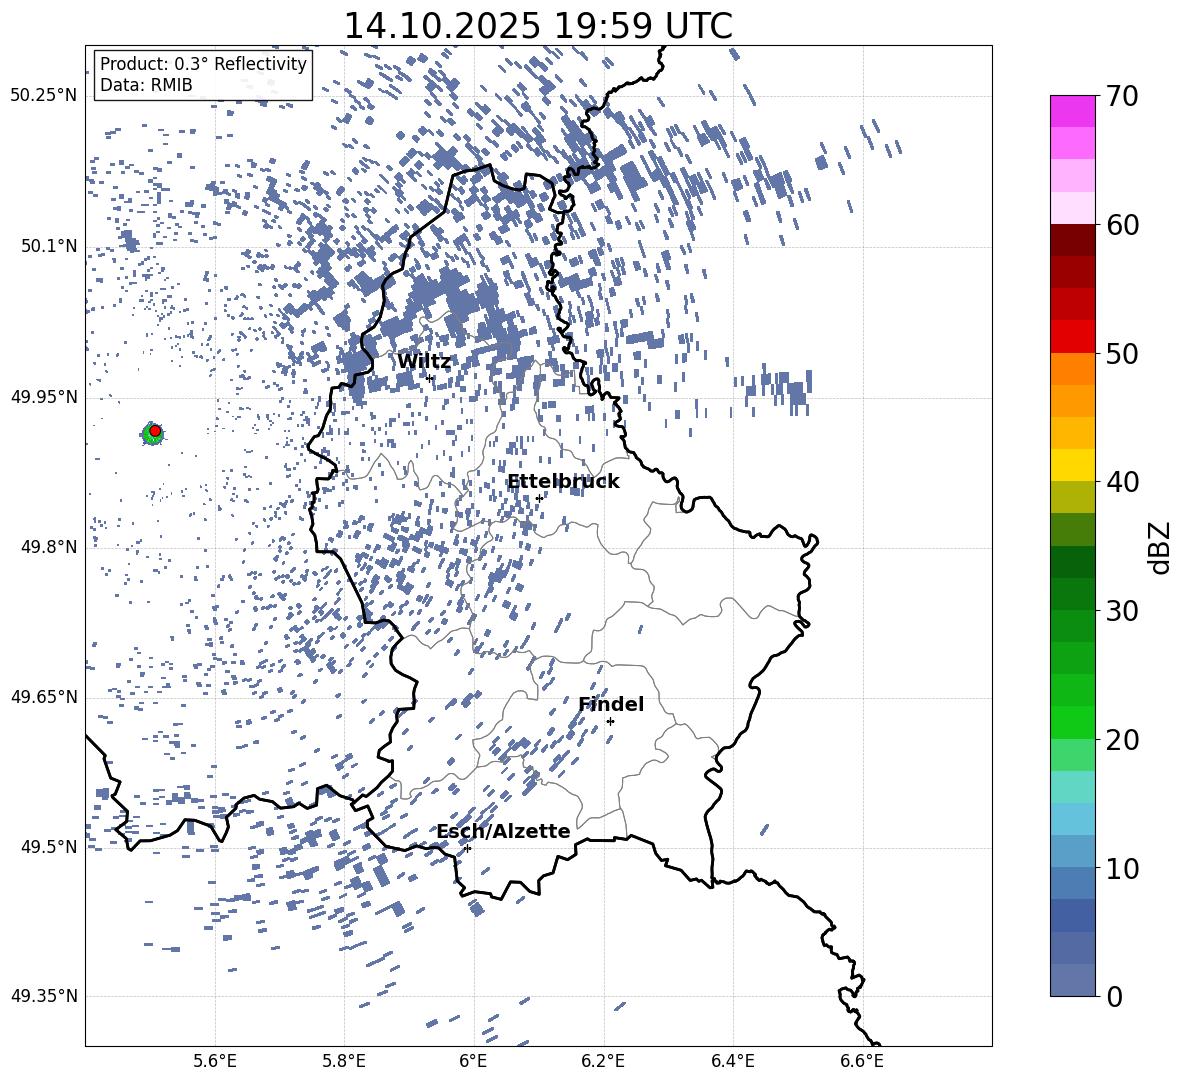Image resolution: width=1184 pixels, height=1081 pixels.
Task: Click the 6.4°E longitude tick label
Action: point(732,1061)
